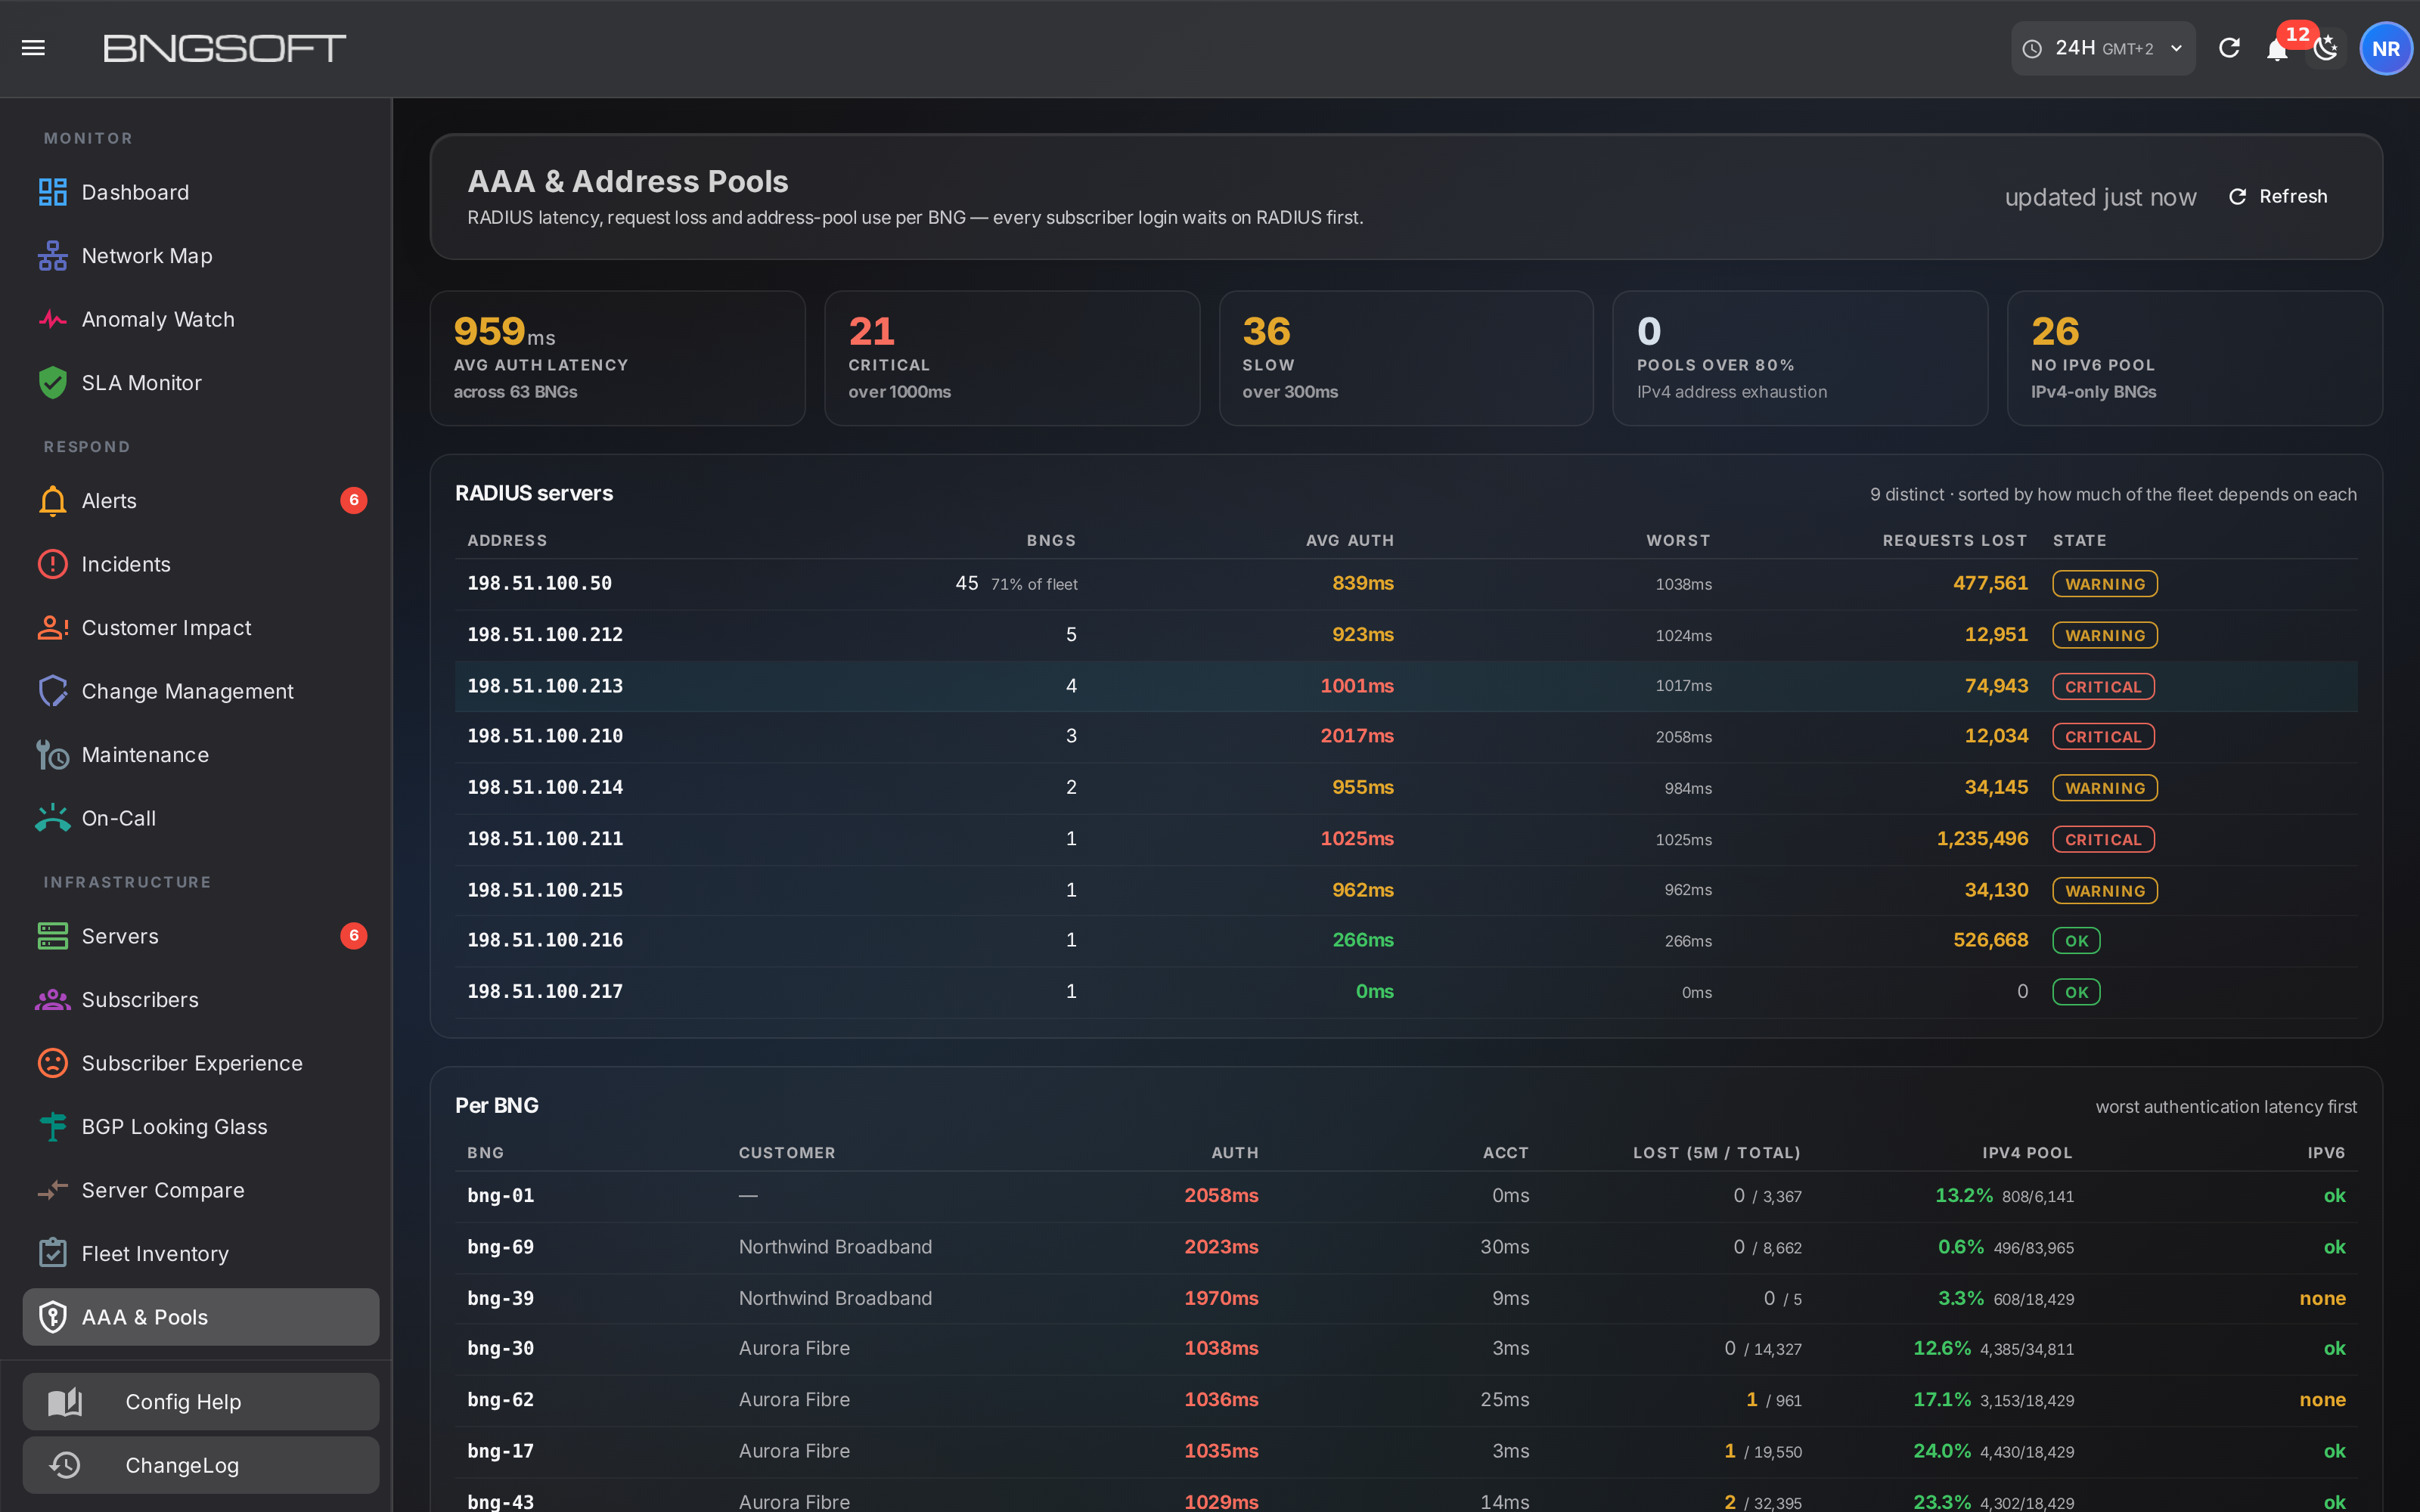Open the ChangeLog button
Image resolution: width=2420 pixels, height=1512 pixels.
tap(200, 1465)
